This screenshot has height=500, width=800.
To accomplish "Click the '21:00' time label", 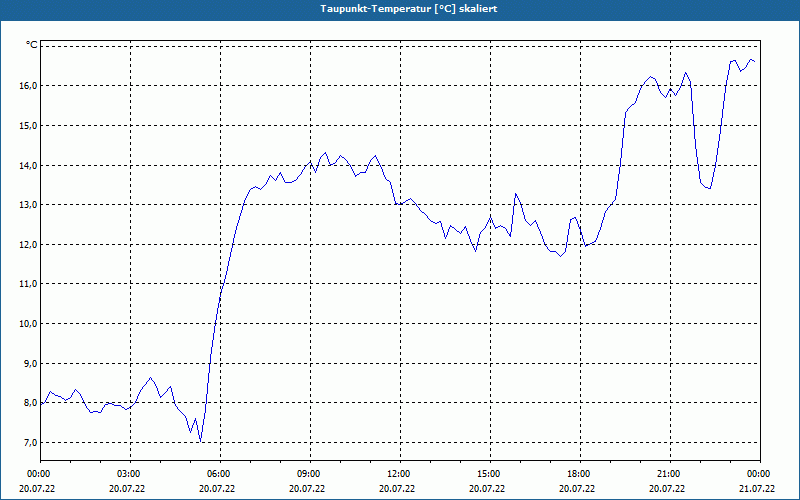I will (x=669, y=474).
